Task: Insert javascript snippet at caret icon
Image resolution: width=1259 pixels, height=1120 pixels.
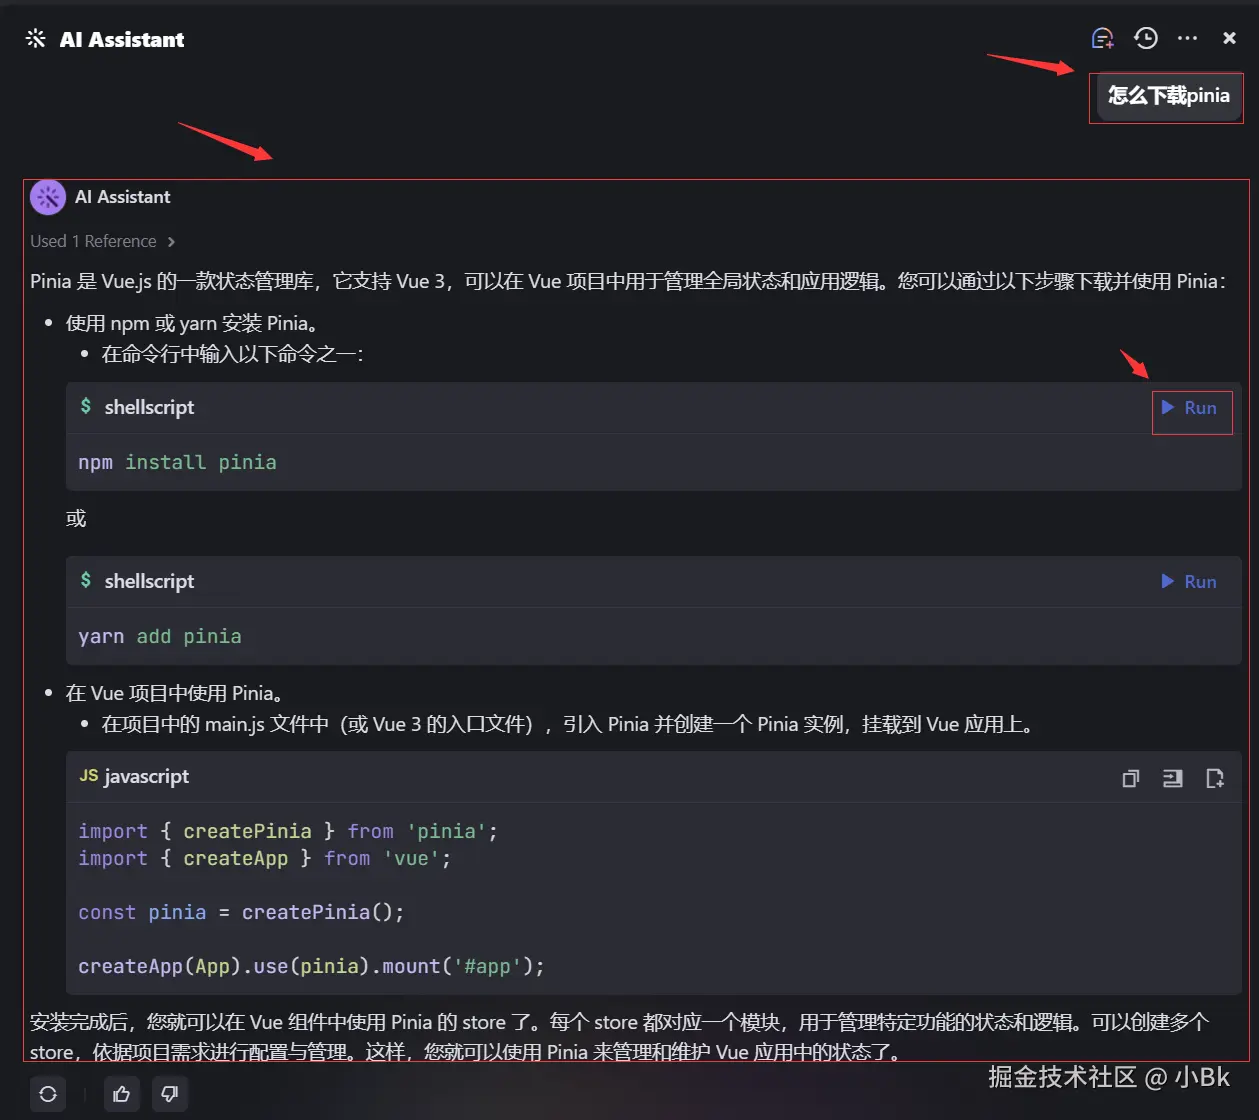Action: coord(1173,778)
